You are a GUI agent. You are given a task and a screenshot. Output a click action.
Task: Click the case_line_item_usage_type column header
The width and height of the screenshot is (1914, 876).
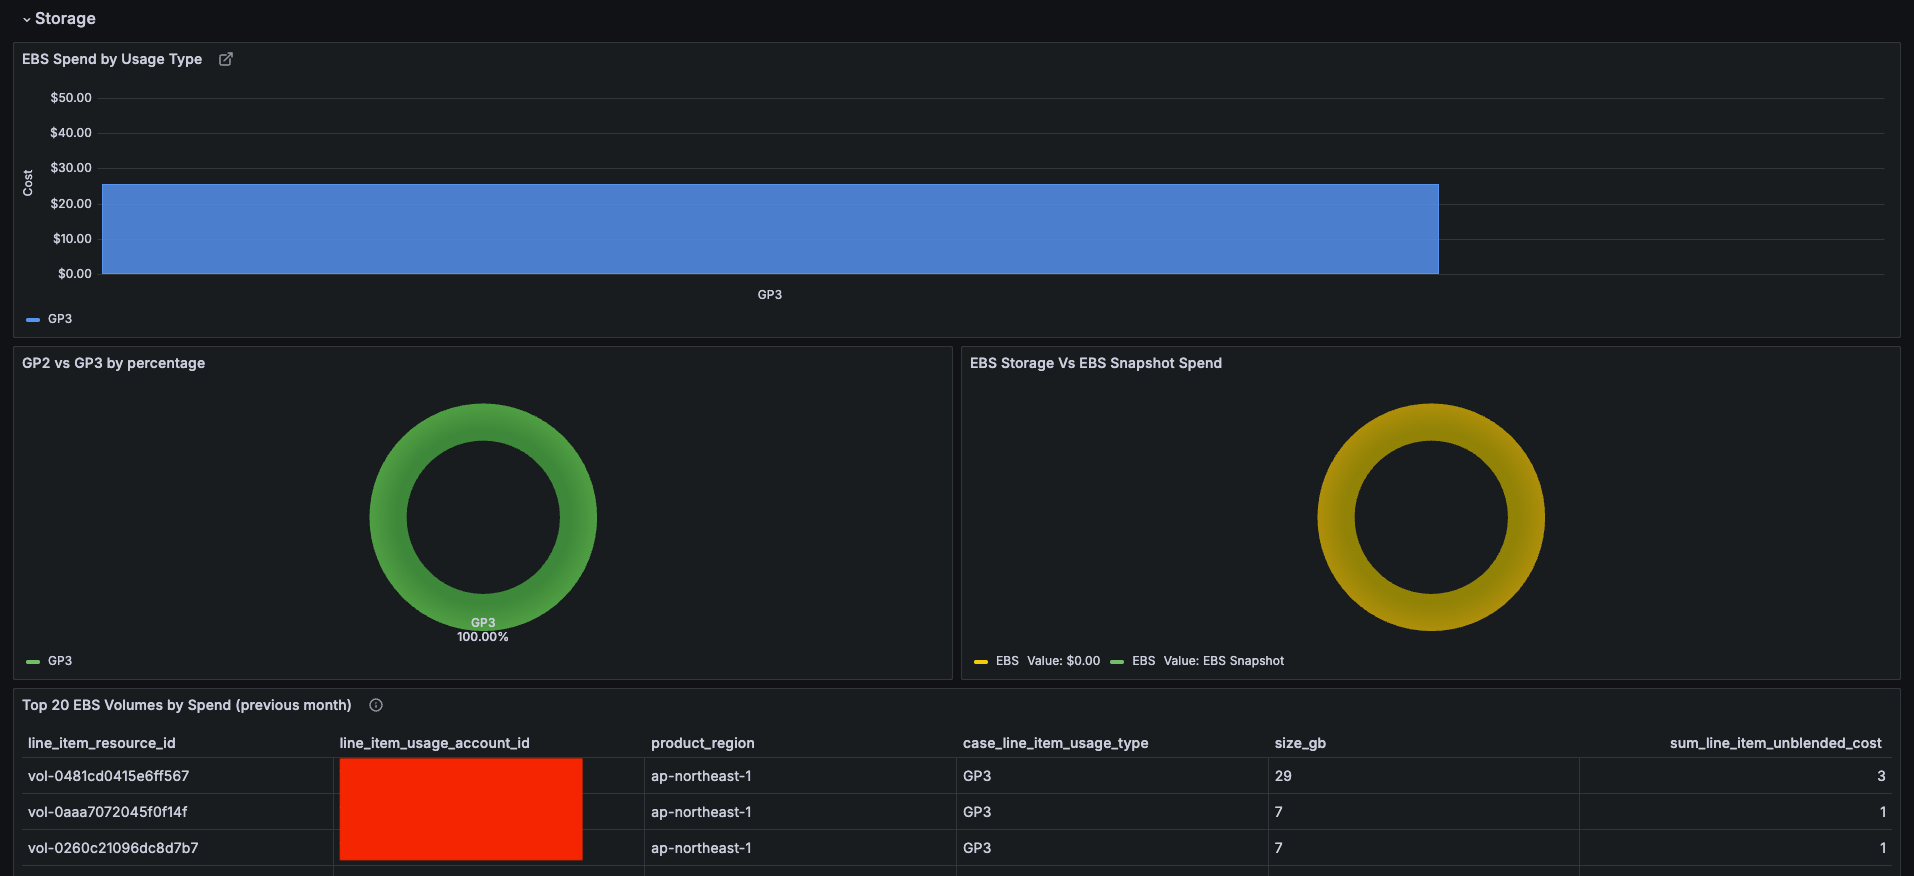tap(1055, 743)
